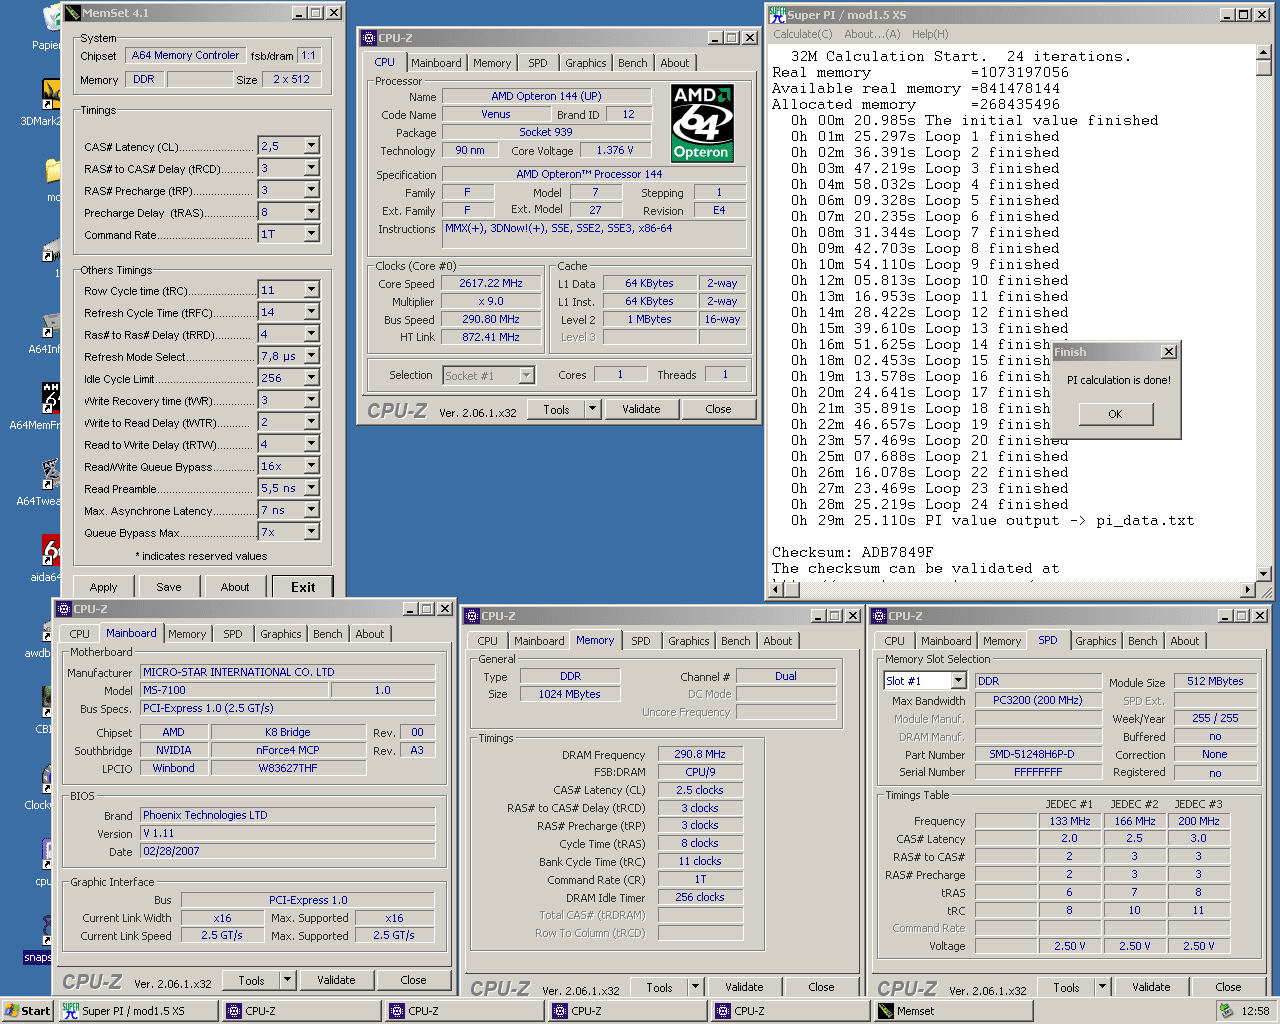This screenshot has height=1024, width=1280.
Task: Open the A64Info desktop shortcut icon
Action: tap(50, 325)
